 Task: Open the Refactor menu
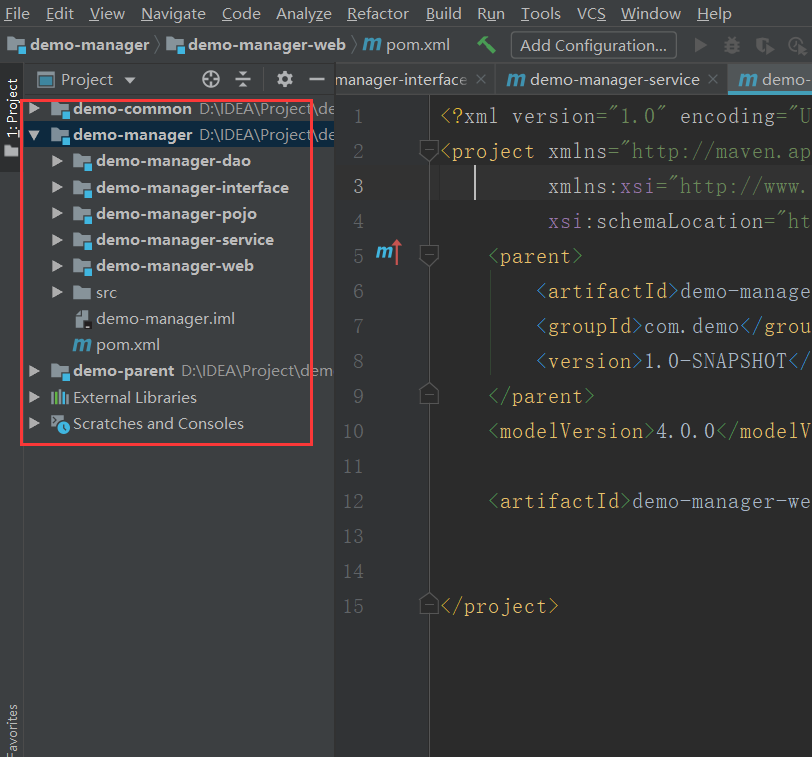pyautogui.click(x=378, y=13)
